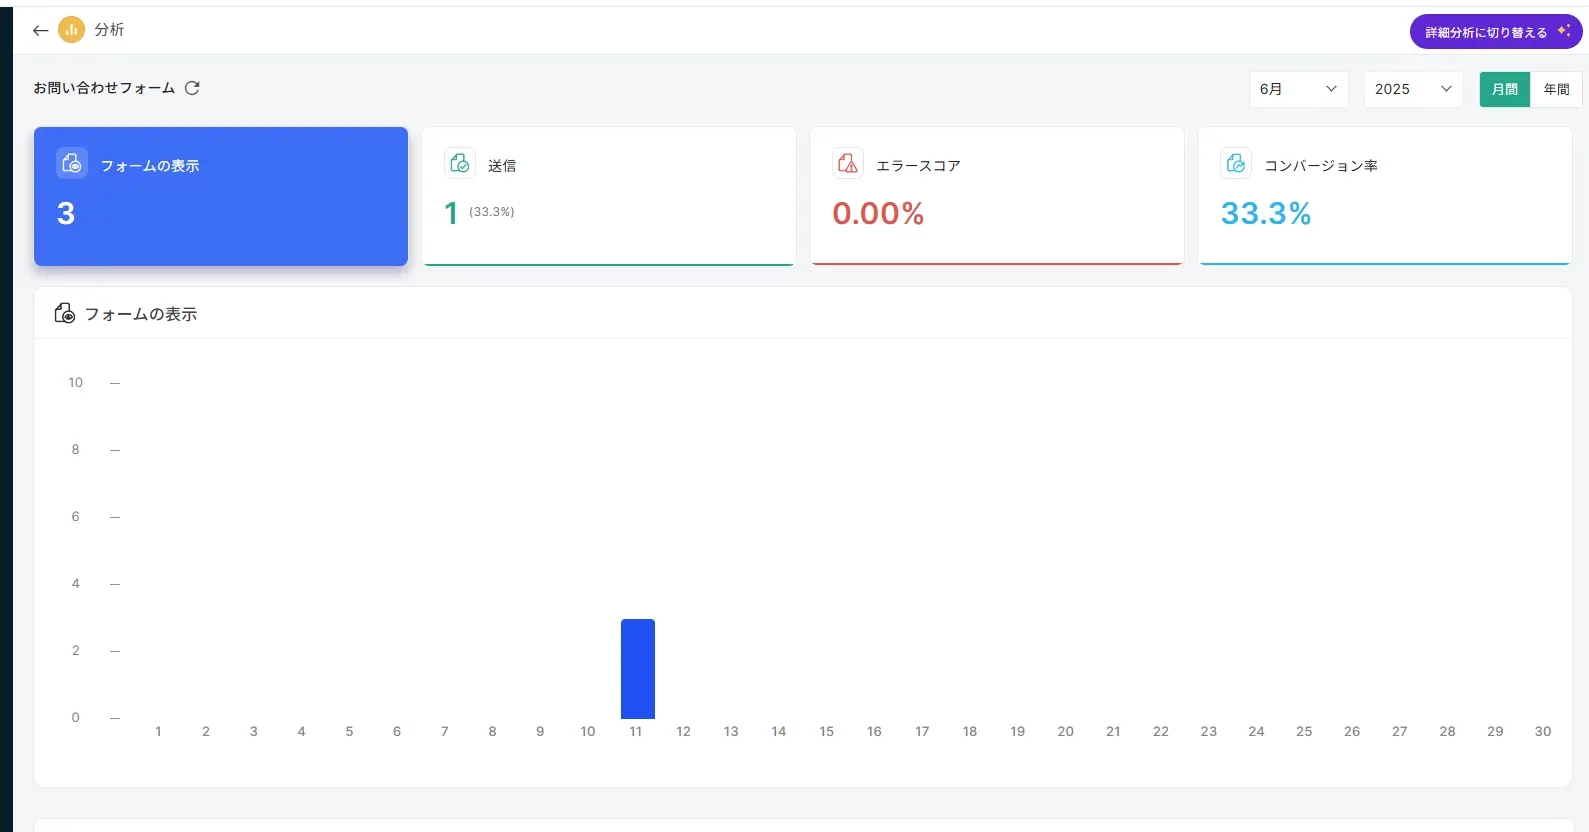Click the icon beside the chart title フォームの表示
The height and width of the screenshot is (832, 1589).
[x=65, y=314]
